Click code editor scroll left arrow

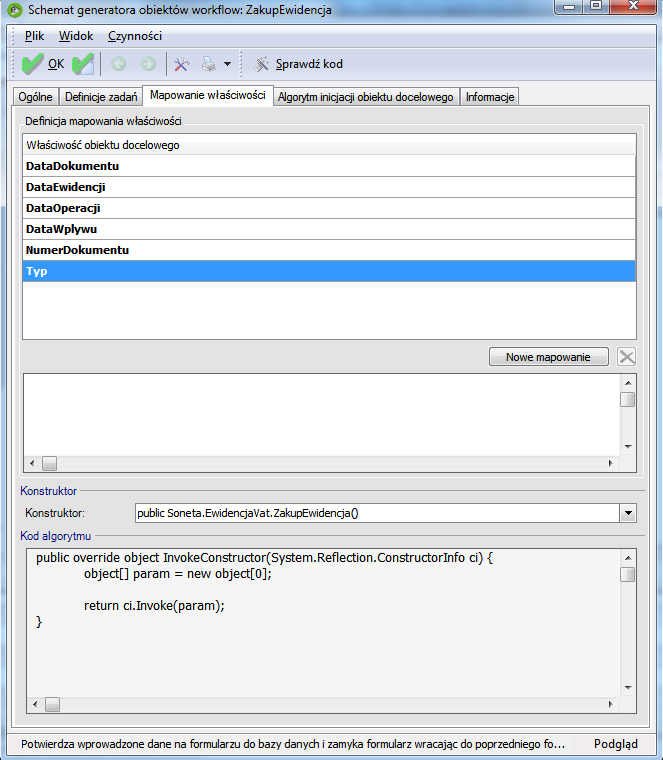35,704
